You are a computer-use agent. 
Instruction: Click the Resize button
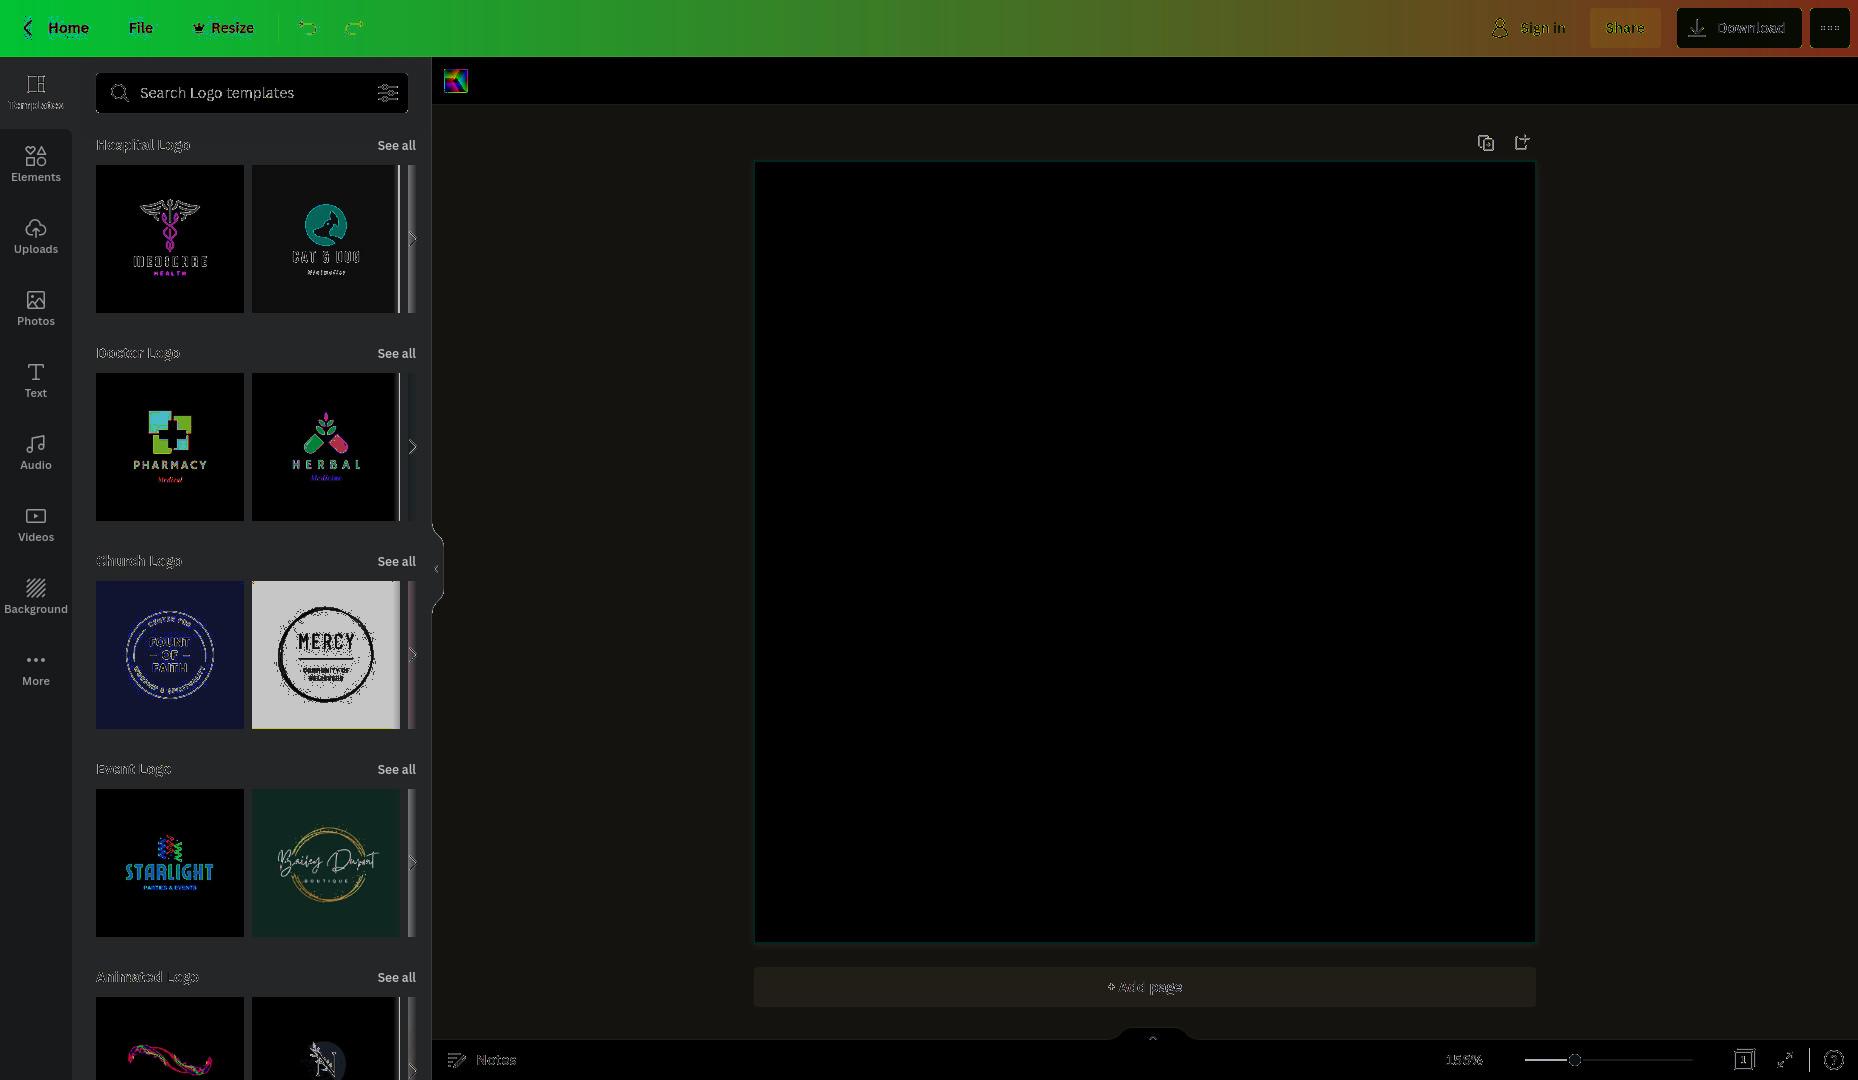[223, 28]
